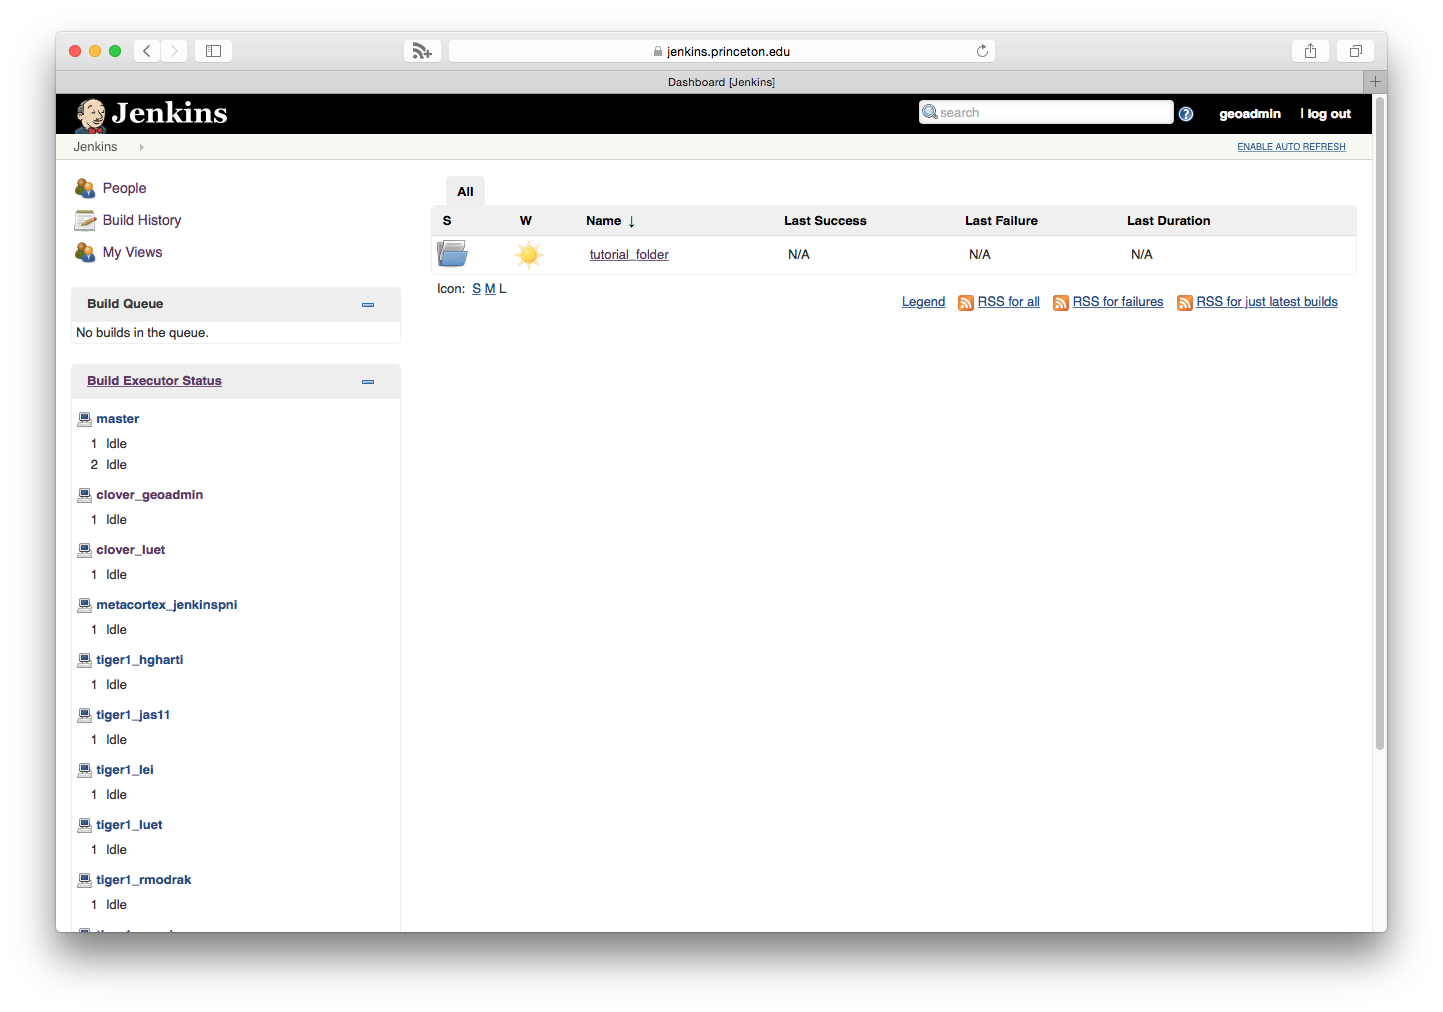Viewport: 1443px width, 1012px height.
Task: Click the Jenkins search input field
Action: [x=1046, y=112]
